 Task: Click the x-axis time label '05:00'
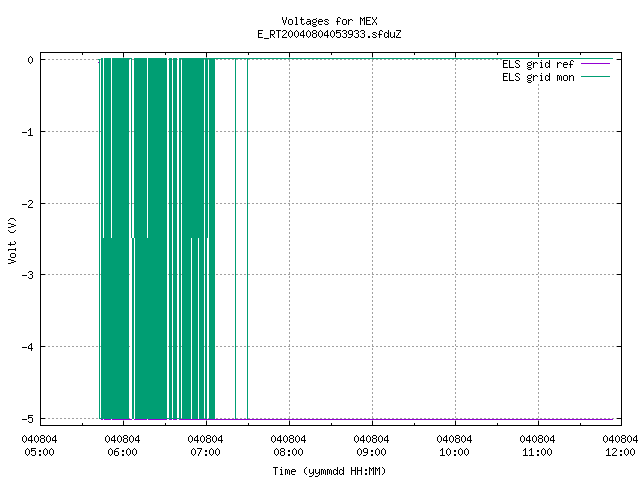(39, 452)
